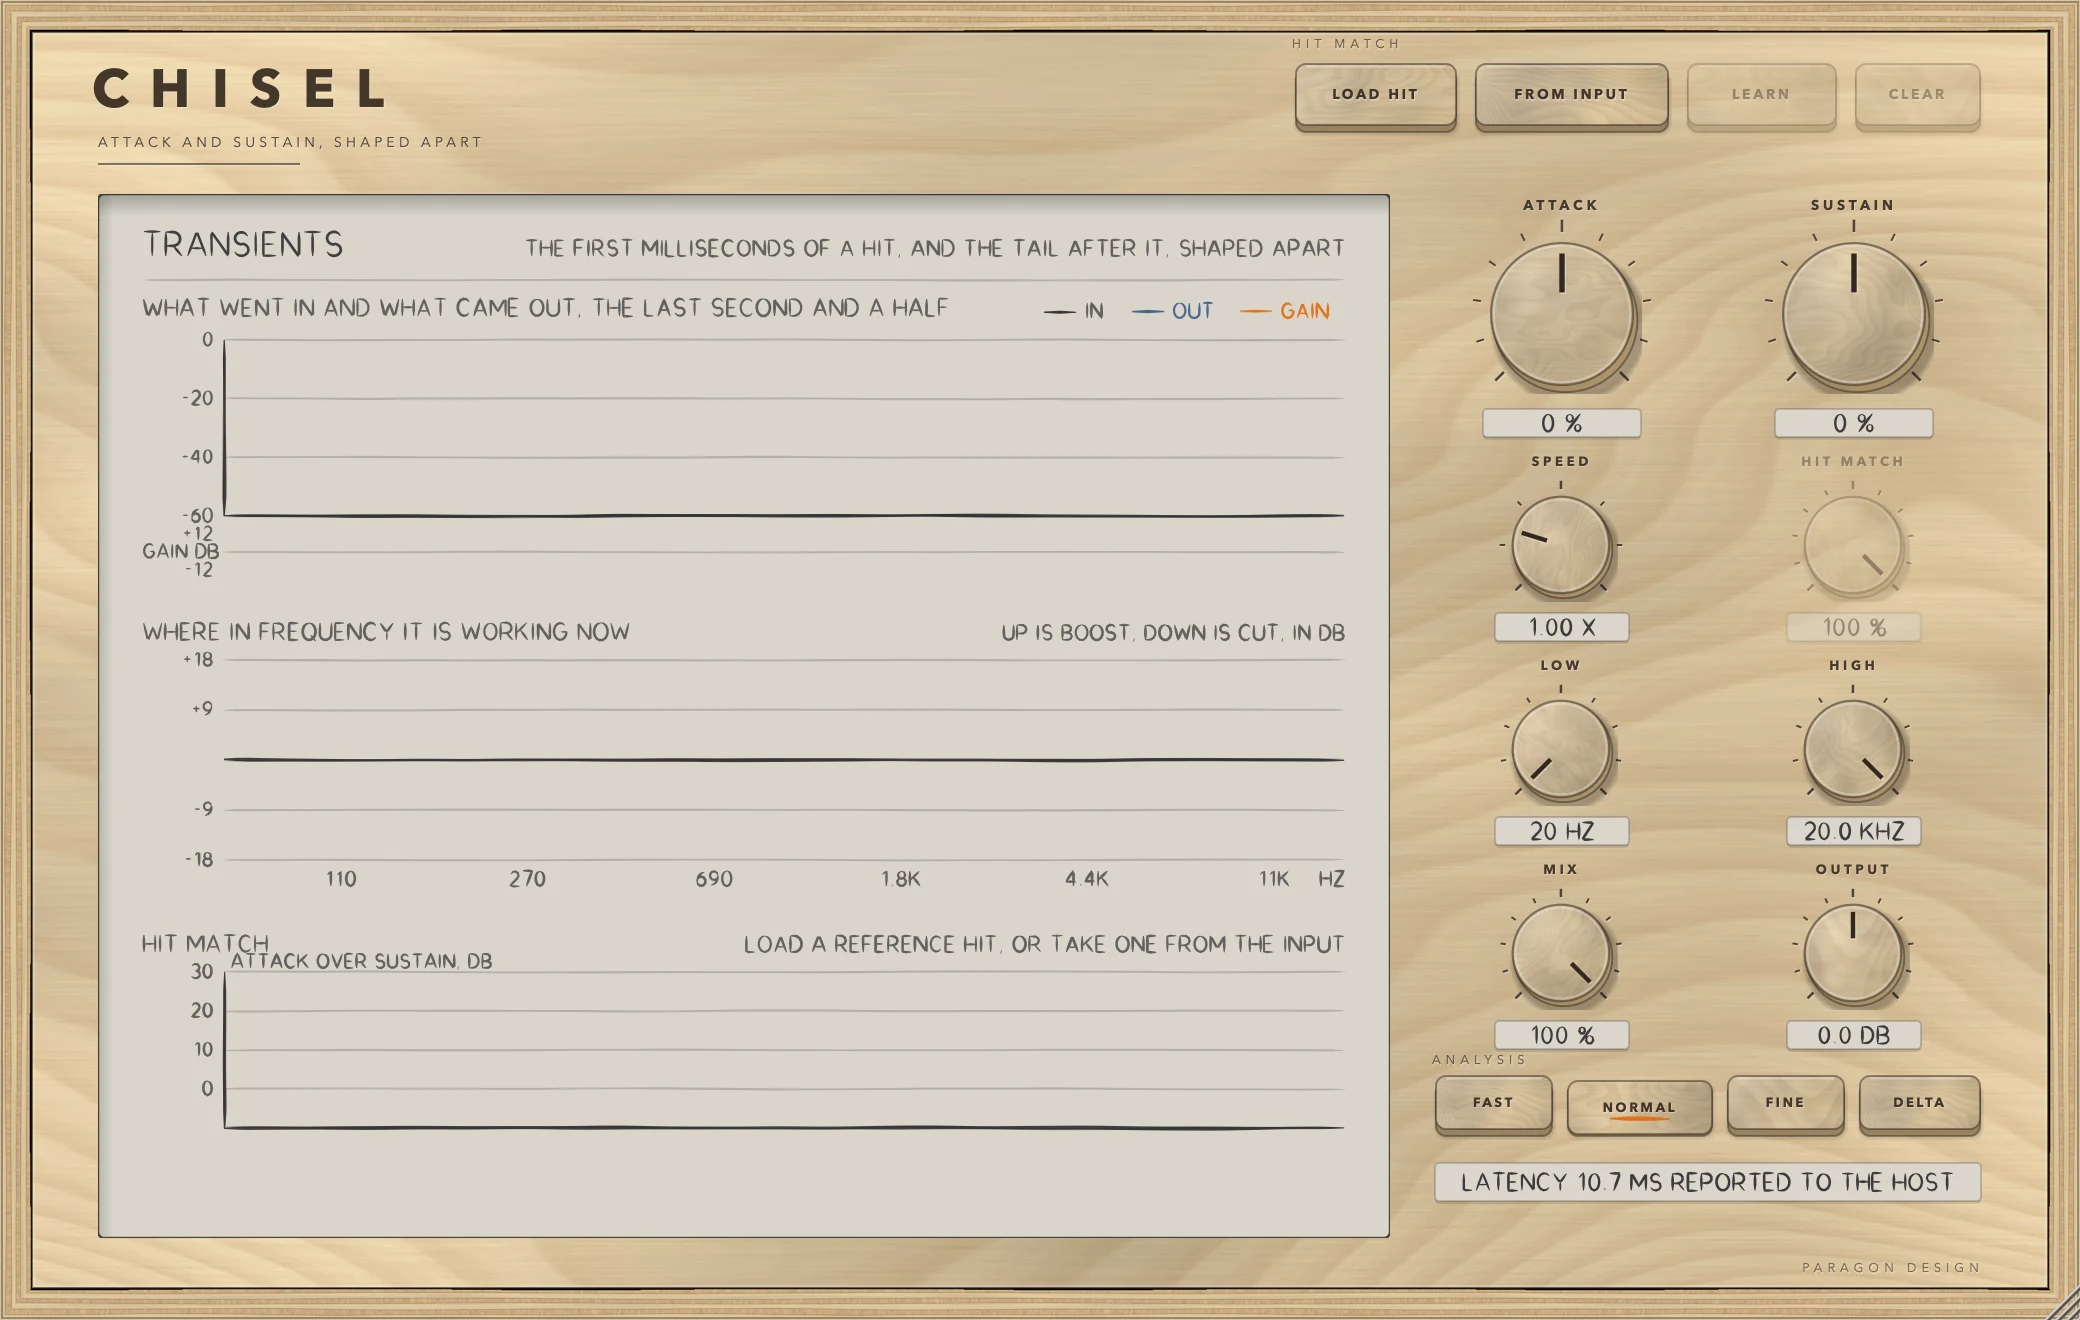Click the dimmed Hit Match knob
2080x1320 pixels.
click(1853, 546)
